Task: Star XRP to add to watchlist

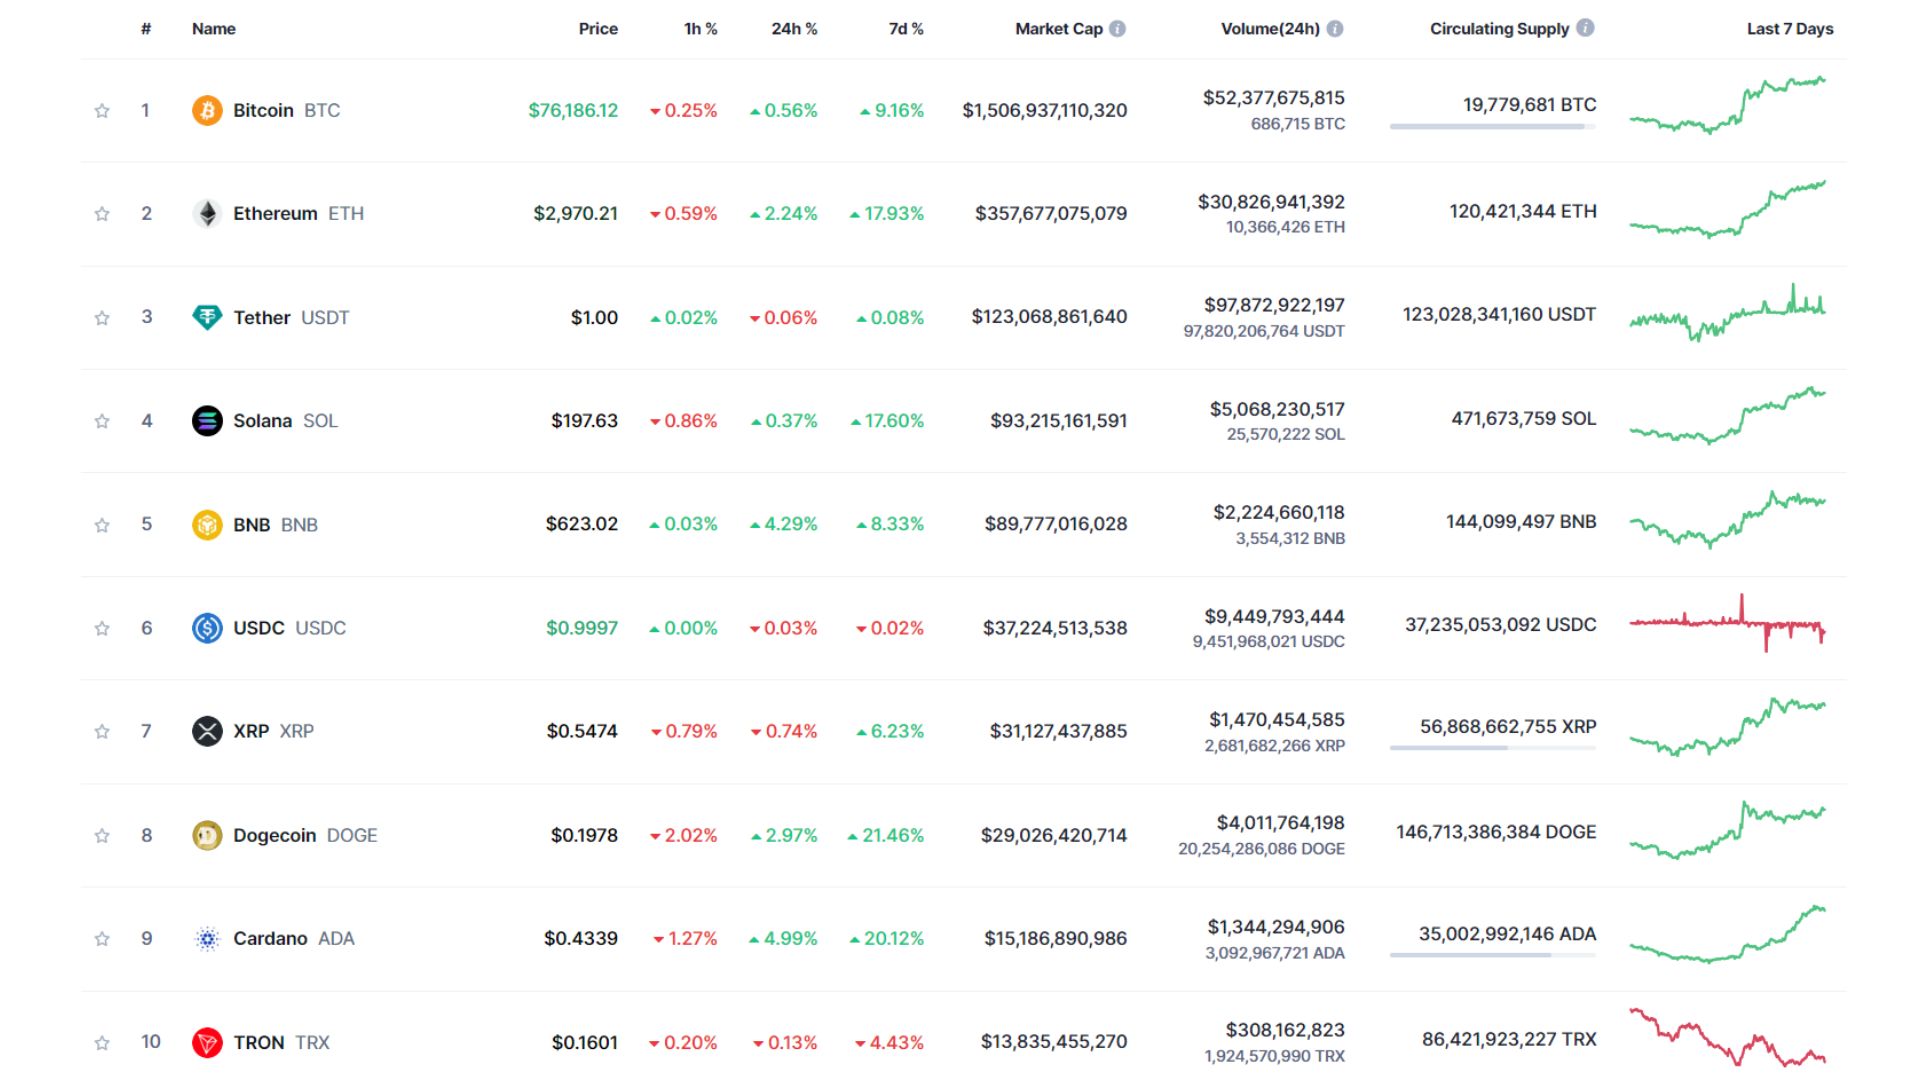Action: [101, 731]
